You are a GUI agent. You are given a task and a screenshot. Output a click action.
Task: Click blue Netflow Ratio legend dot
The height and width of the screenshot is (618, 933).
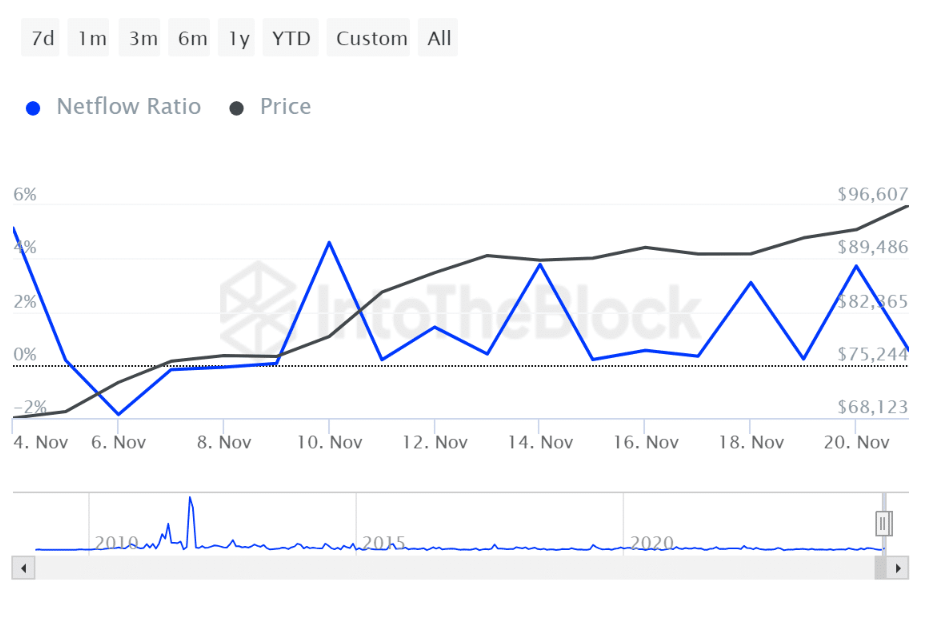34,108
